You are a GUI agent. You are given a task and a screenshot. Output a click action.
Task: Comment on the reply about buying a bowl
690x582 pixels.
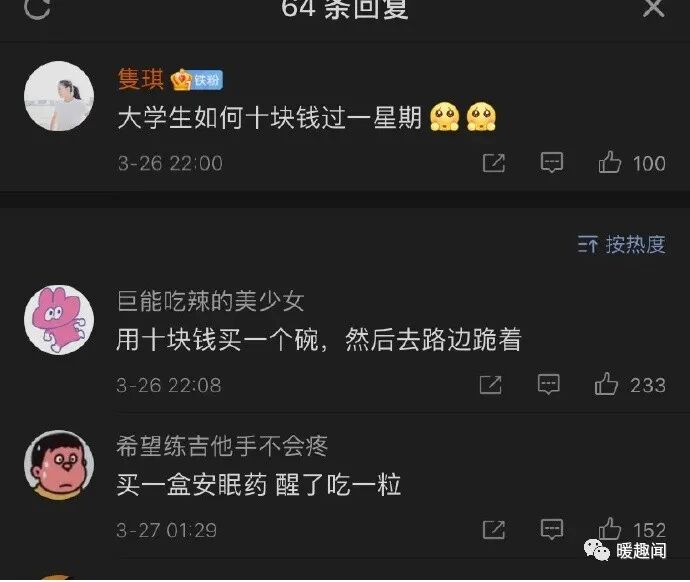point(549,384)
